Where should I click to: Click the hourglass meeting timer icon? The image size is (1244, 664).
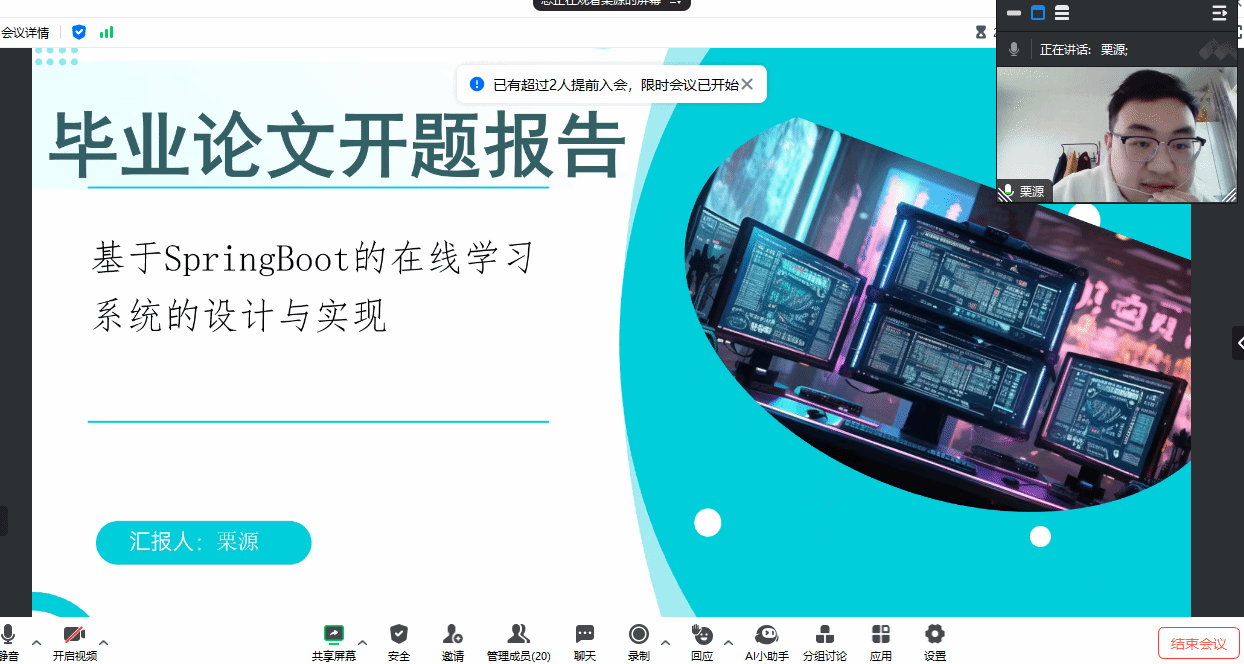(981, 32)
